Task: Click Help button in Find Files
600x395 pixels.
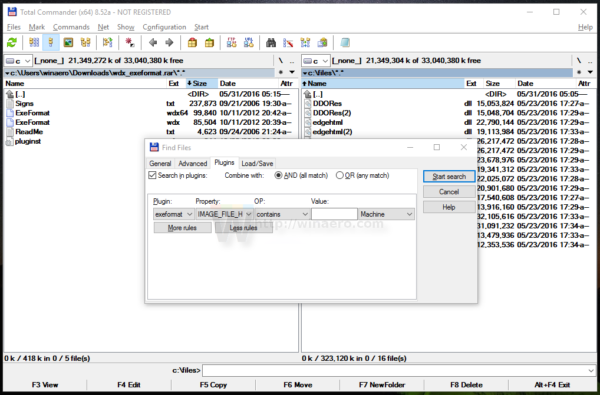Action: coord(449,207)
